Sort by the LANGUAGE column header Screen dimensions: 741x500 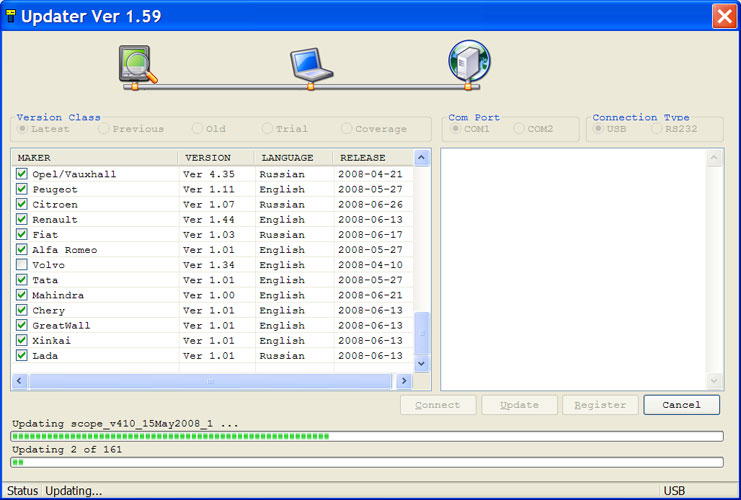coord(294,157)
